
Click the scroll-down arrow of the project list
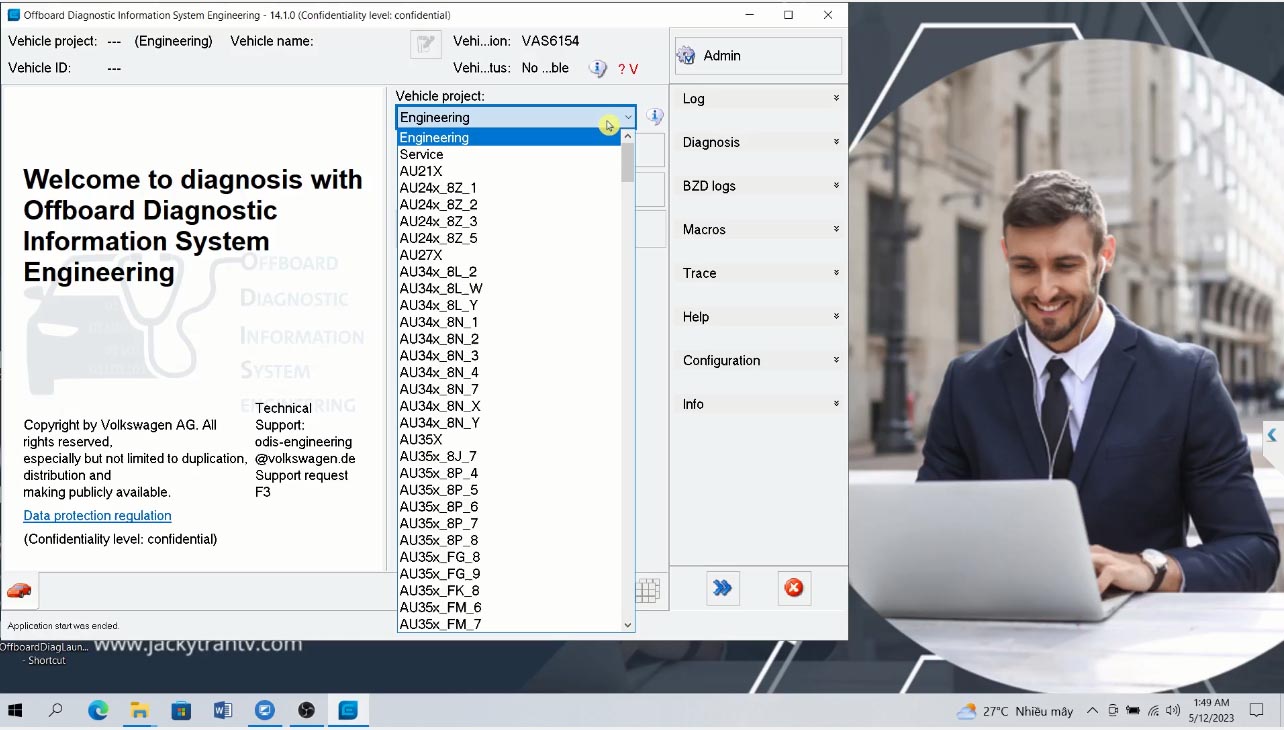point(628,625)
